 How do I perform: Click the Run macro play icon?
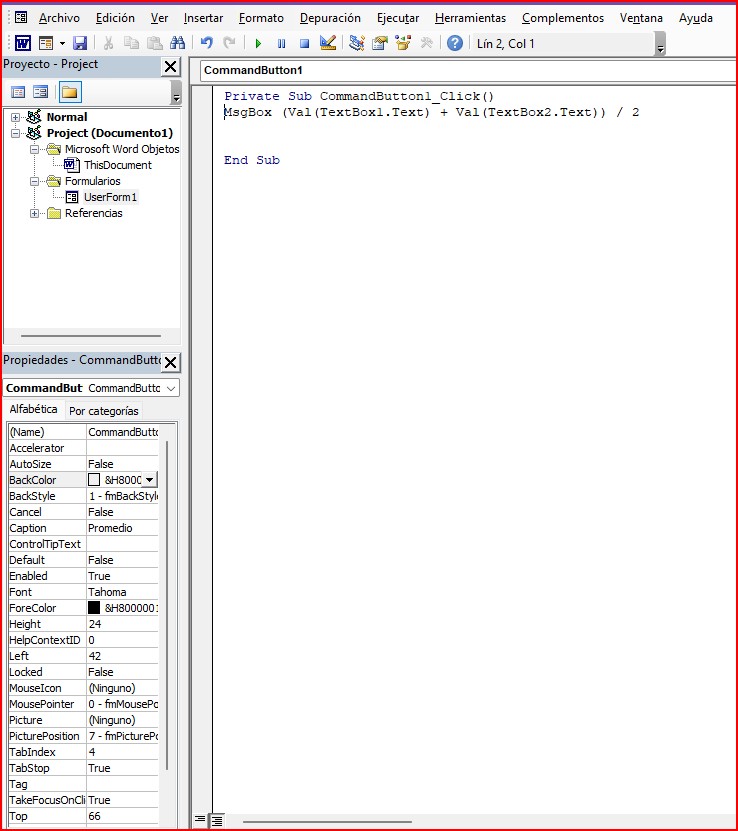pyautogui.click(x=258, y=43)
